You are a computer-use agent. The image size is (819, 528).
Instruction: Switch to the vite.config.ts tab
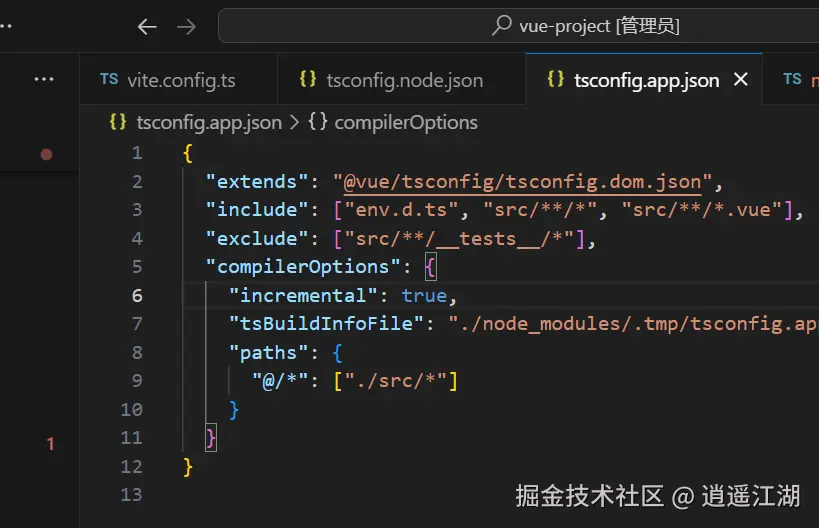[x=181, y=80]
